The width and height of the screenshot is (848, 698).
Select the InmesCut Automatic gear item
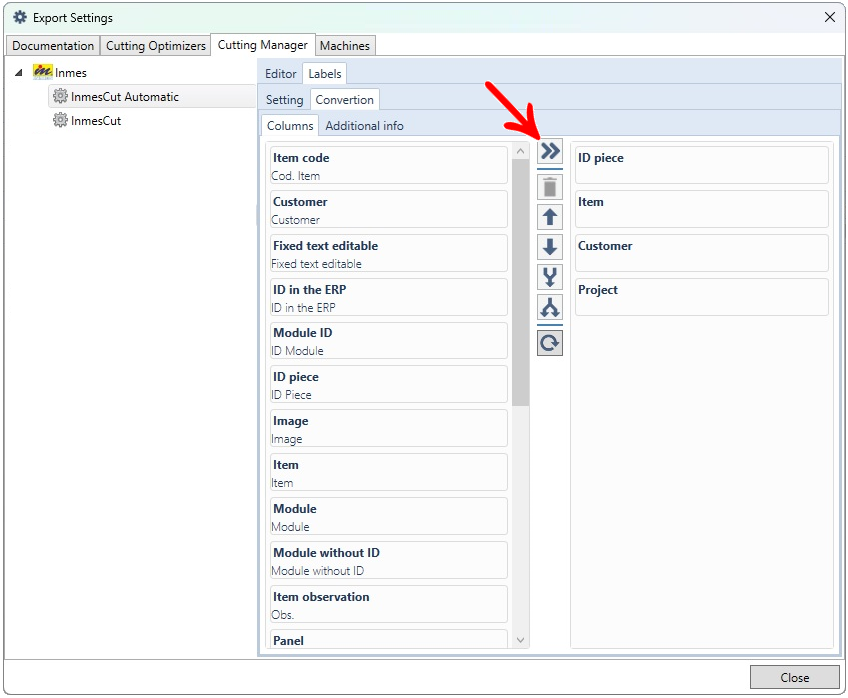(x=124, y=97)
